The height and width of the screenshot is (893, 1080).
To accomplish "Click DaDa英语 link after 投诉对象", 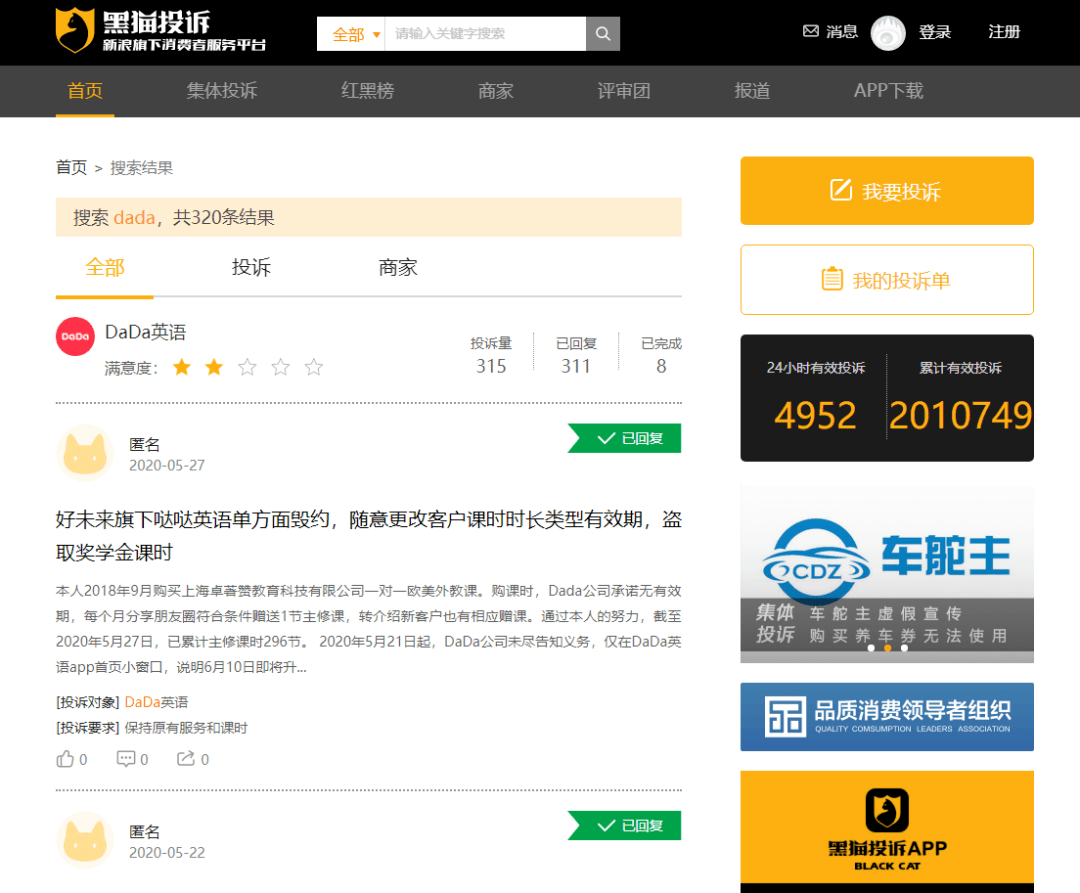I will coord(156,702).
